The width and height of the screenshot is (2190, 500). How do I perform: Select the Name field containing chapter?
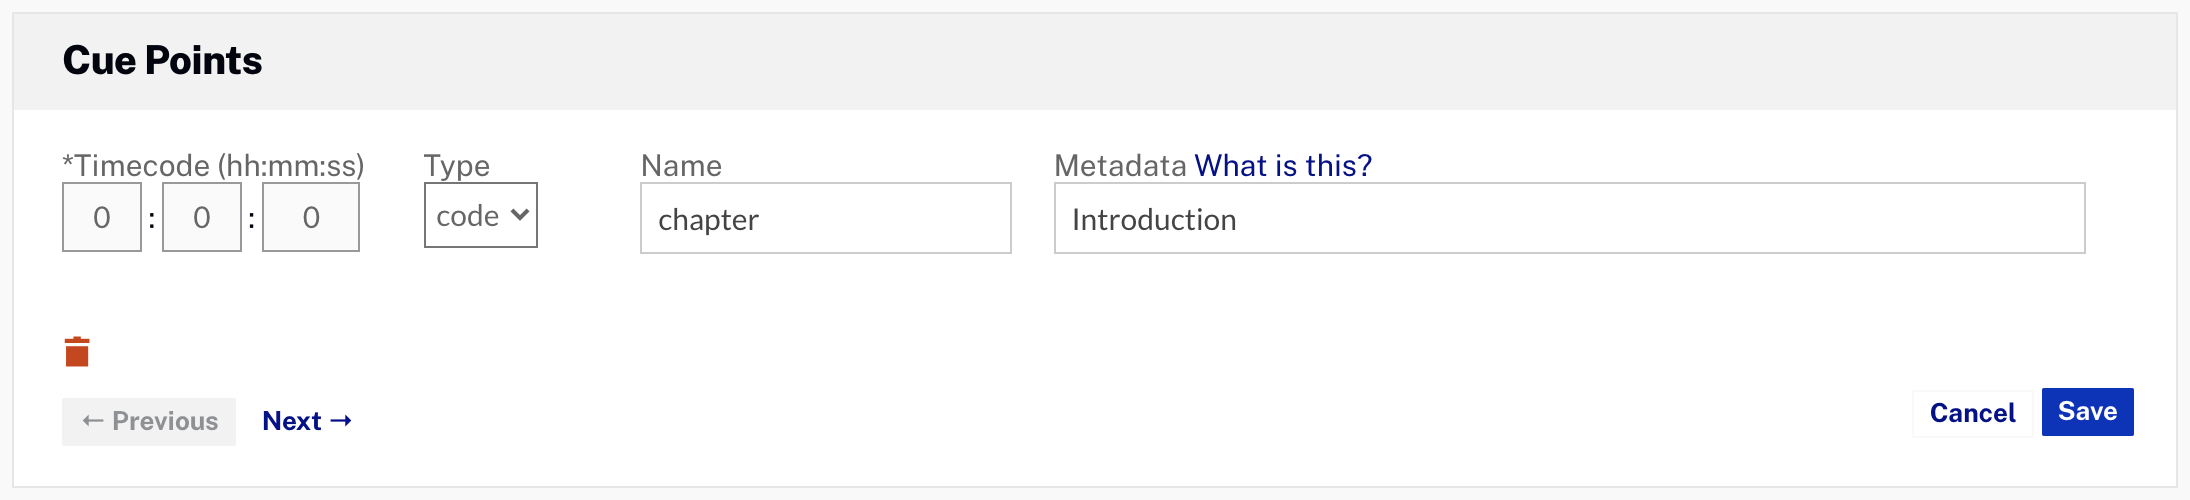coord(826,218)
